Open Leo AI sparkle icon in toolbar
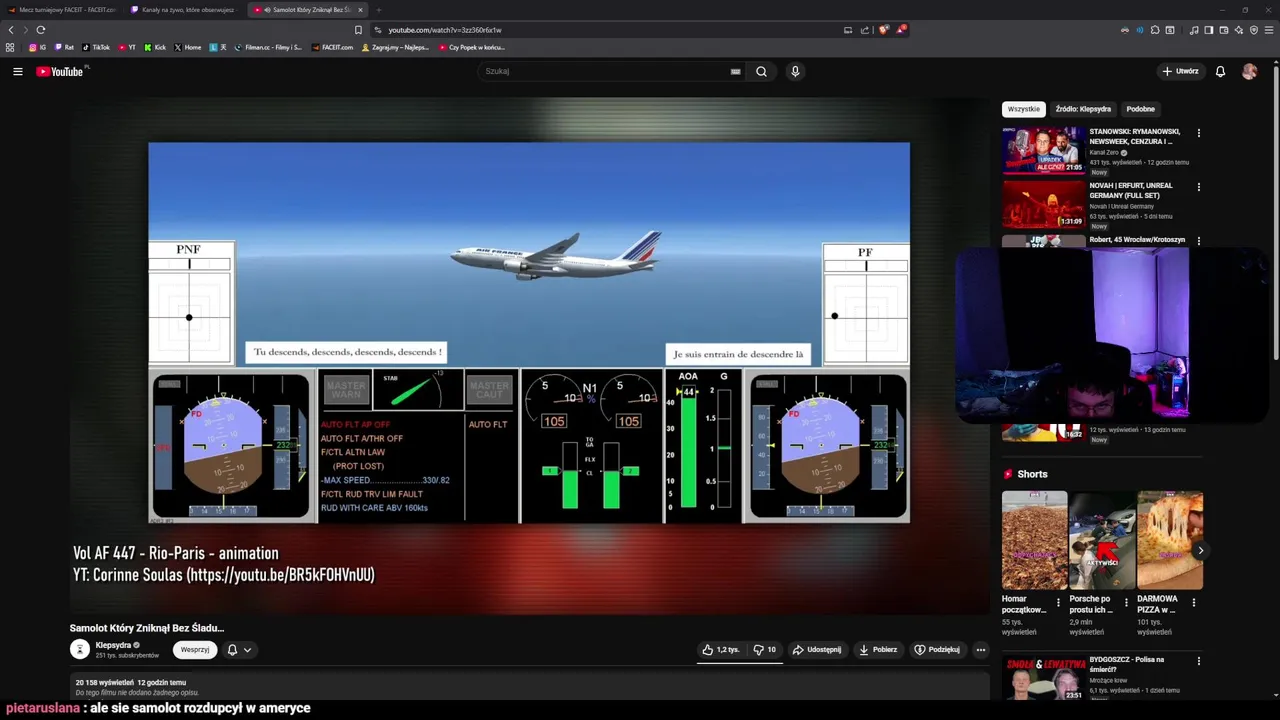Image resolution: width=1280 pixels, height=720 pixels. tap(1239, 30)
